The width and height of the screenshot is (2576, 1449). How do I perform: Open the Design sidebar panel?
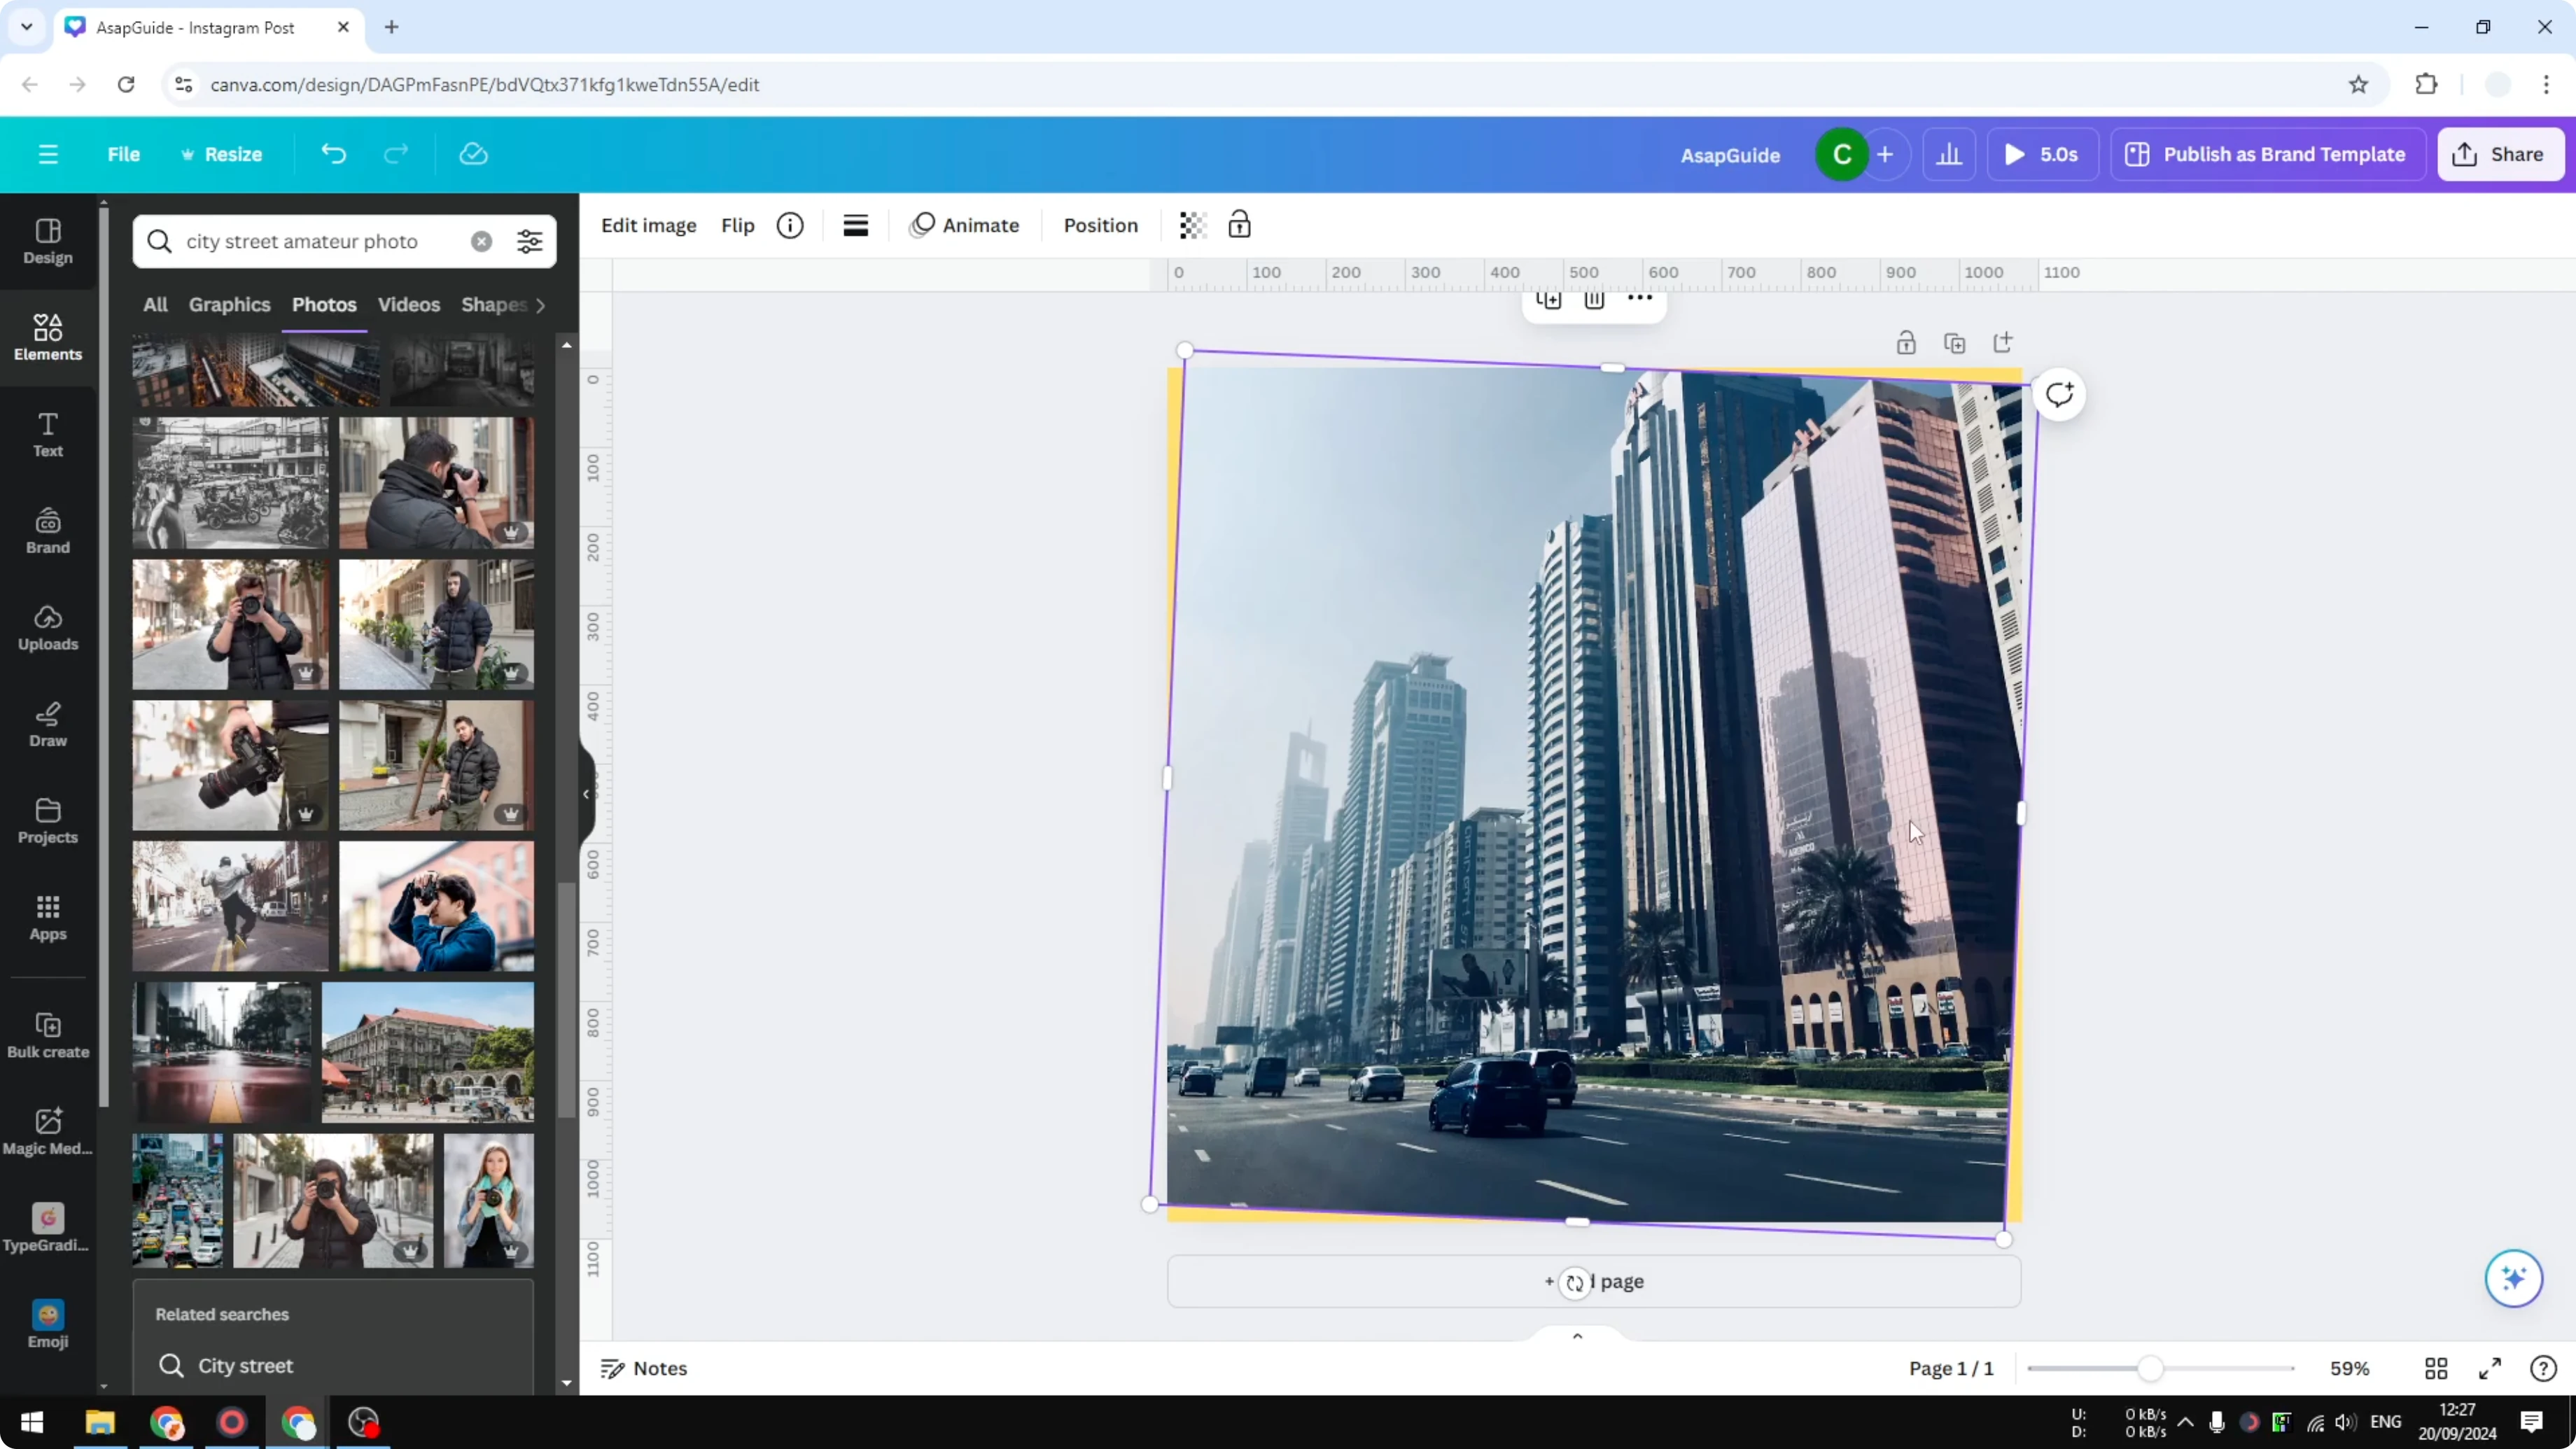[48, 242]
